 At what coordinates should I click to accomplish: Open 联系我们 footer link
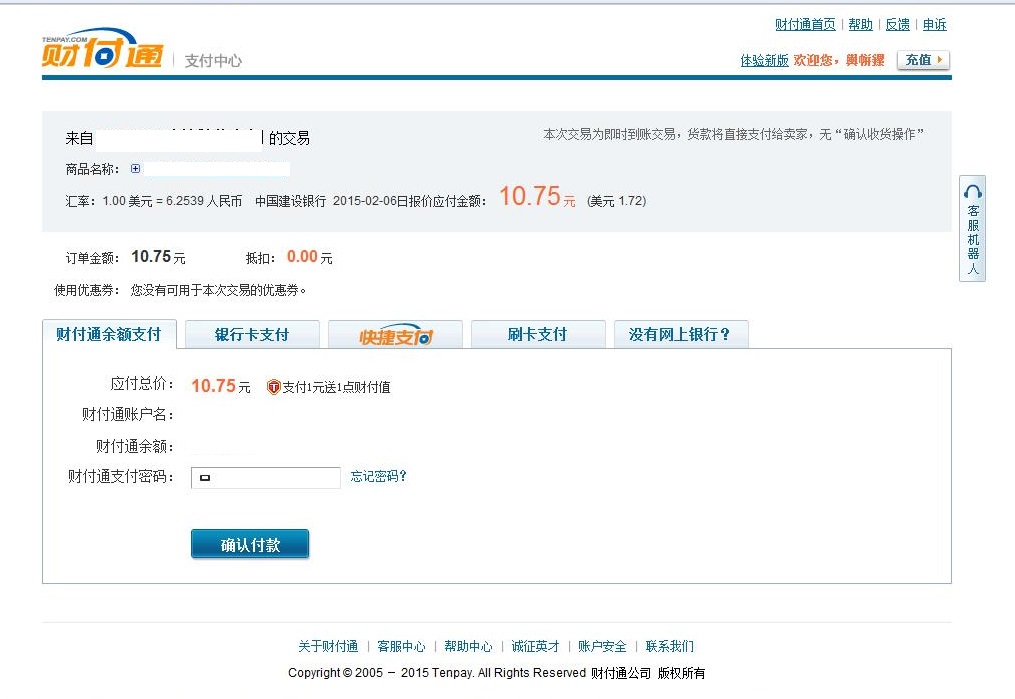tap(669, 646)
